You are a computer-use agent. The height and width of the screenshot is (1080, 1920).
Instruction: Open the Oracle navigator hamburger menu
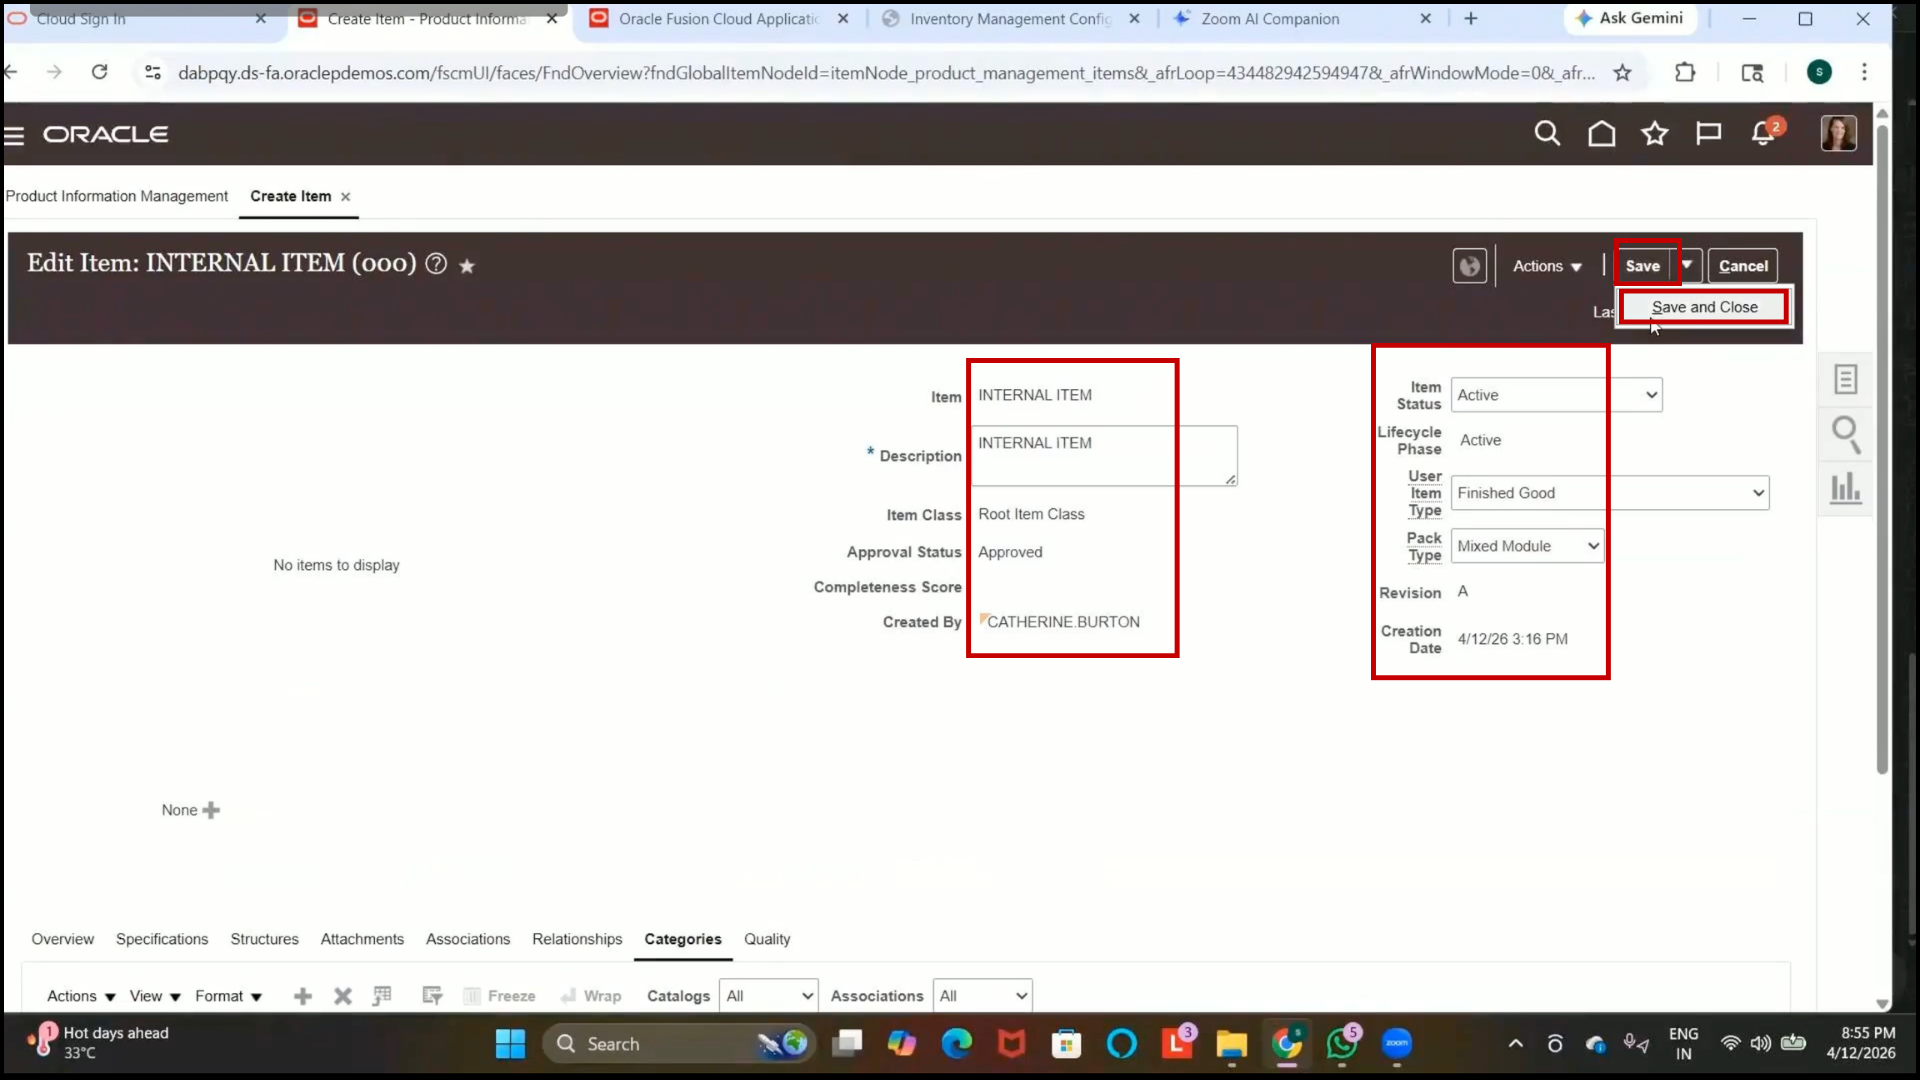[x=14, y=135]
